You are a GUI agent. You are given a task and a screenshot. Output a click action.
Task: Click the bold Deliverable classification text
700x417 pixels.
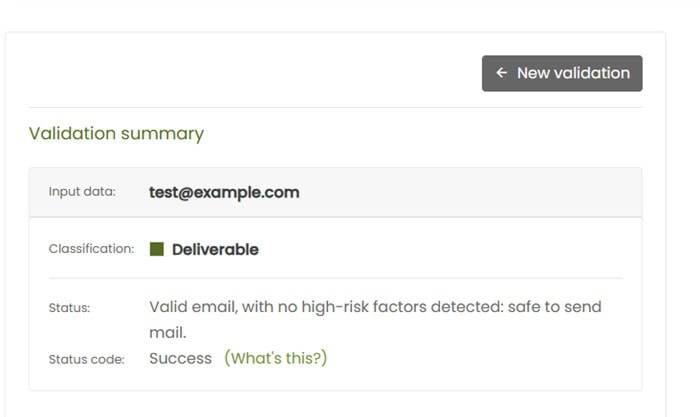(215, 250)
